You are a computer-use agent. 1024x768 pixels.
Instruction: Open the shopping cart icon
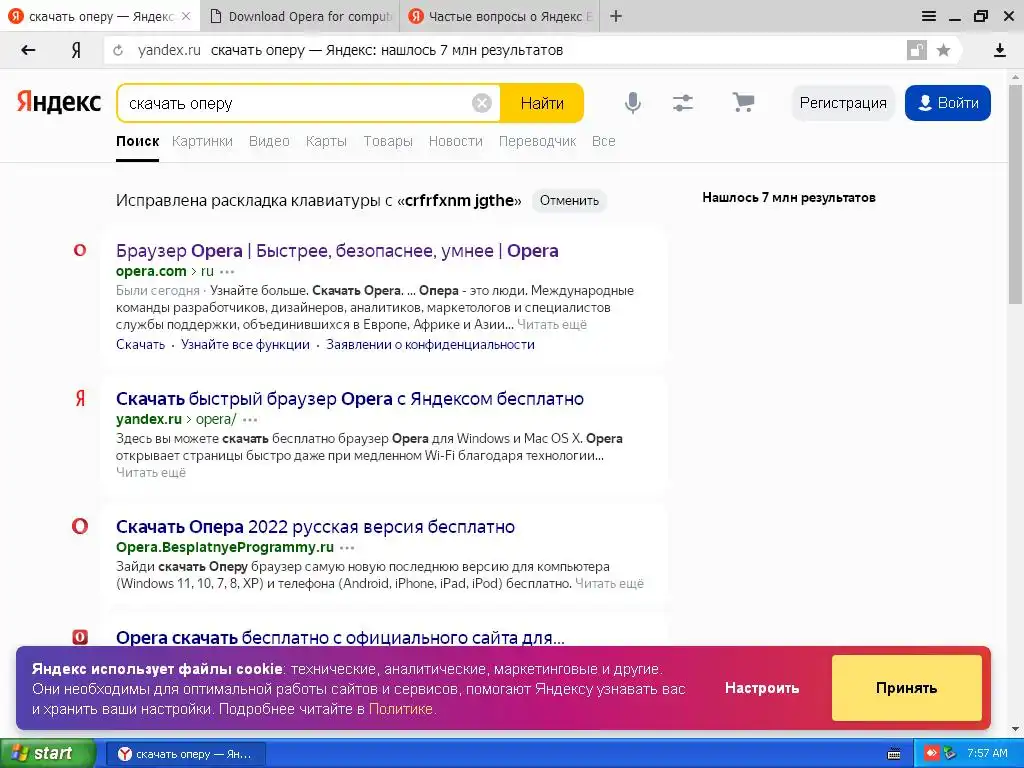point(743,103)
